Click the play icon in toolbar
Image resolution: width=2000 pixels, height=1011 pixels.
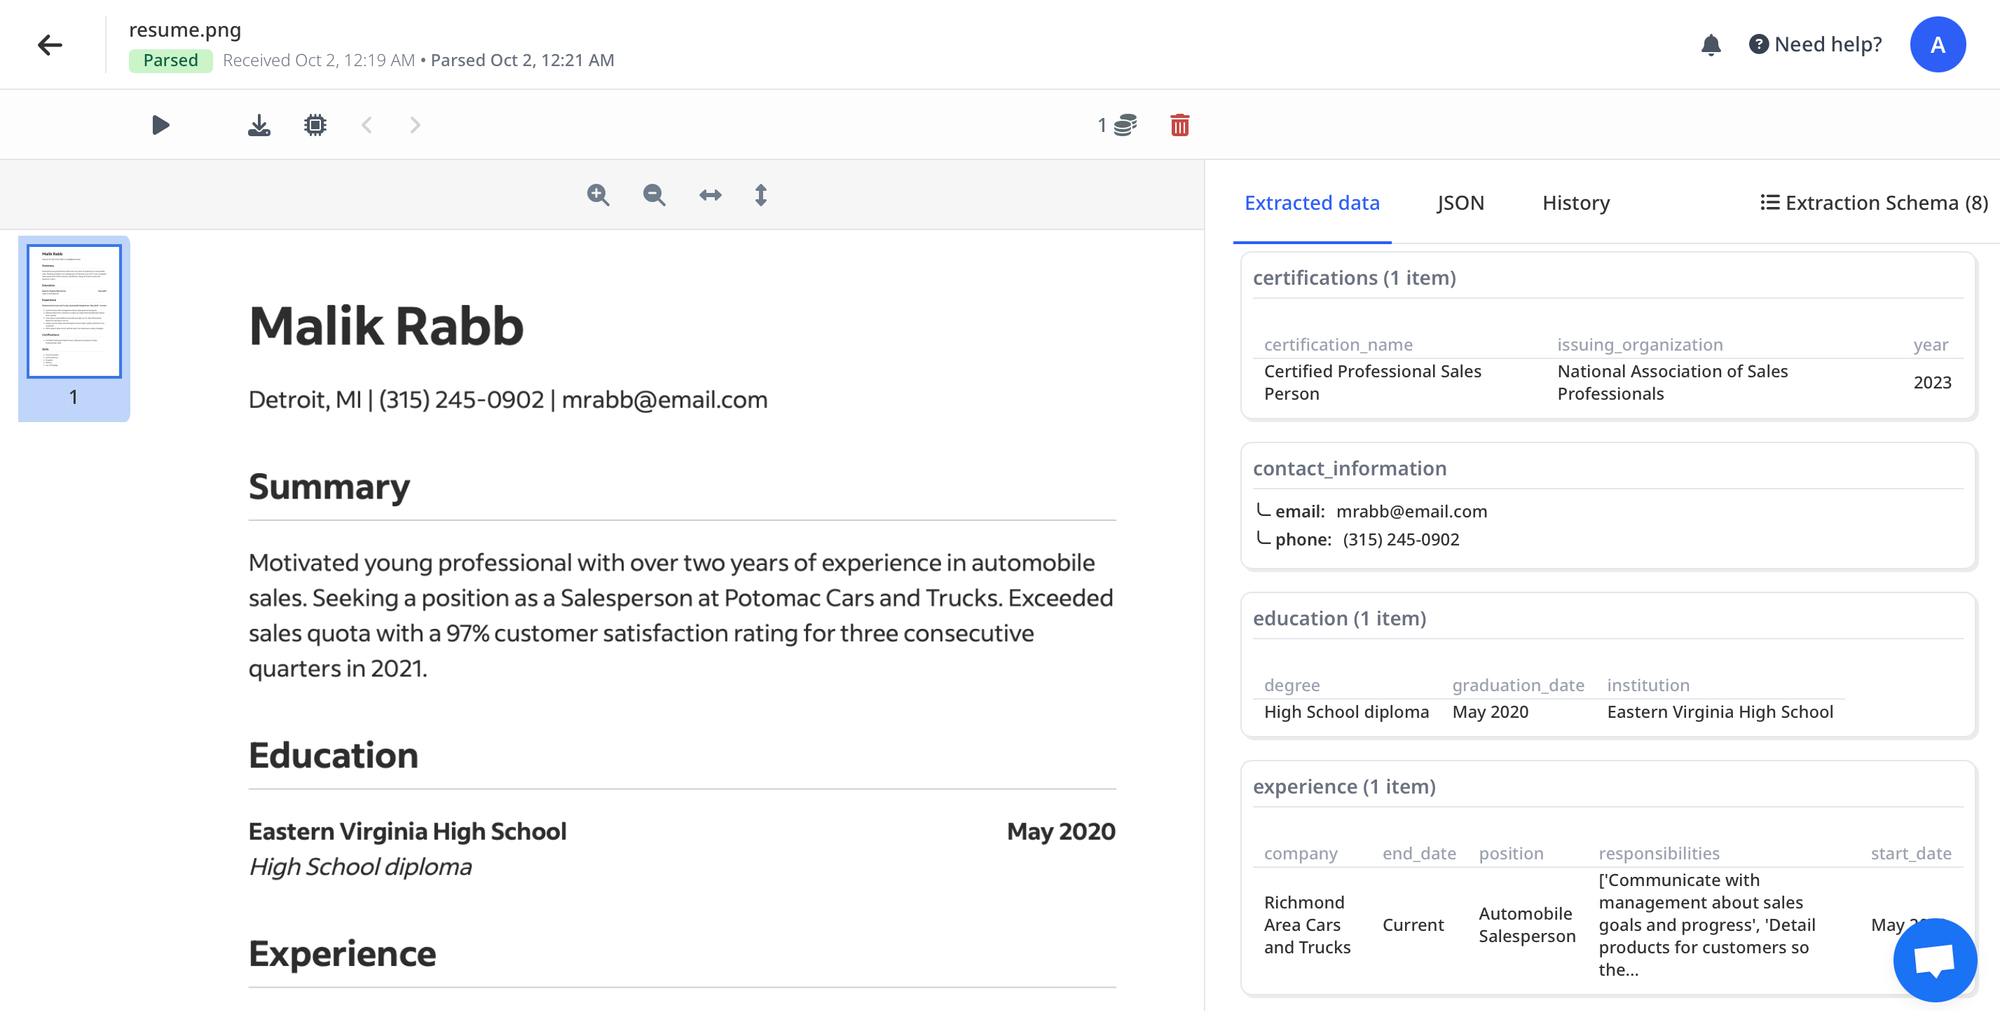pyautogui.click(x=160, y=125)
